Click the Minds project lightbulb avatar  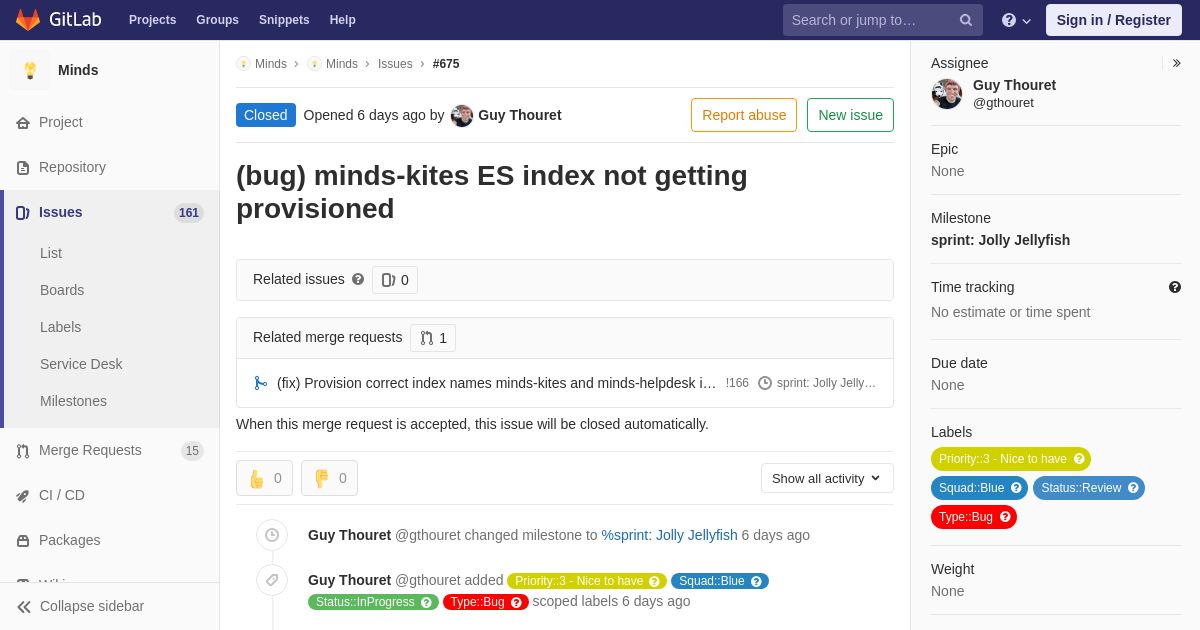tap(30, 70)
